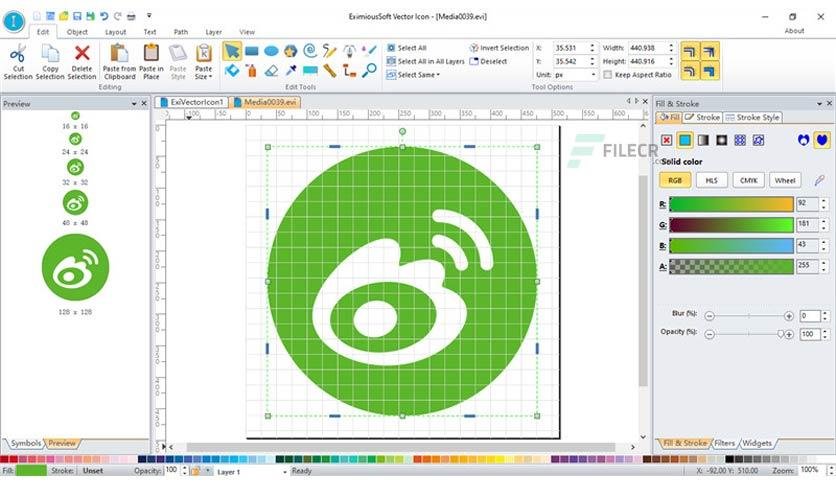
Task: Open the quick access toolbar customize arrow
Action: (x=149, y=15)
